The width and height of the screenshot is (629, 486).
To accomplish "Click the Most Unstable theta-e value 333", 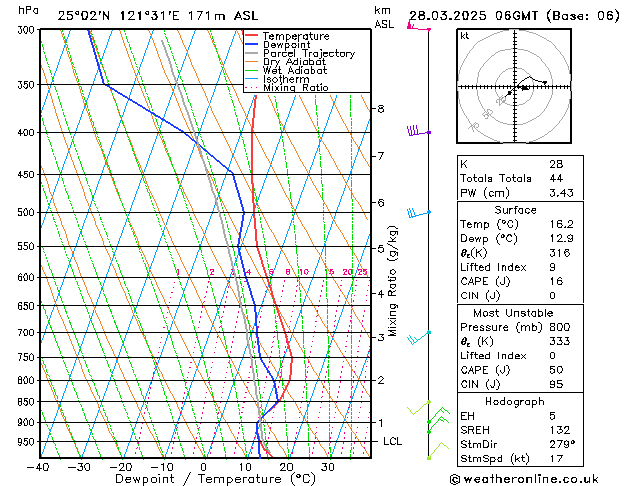I will pyautogui.click(x=560, y=341).
